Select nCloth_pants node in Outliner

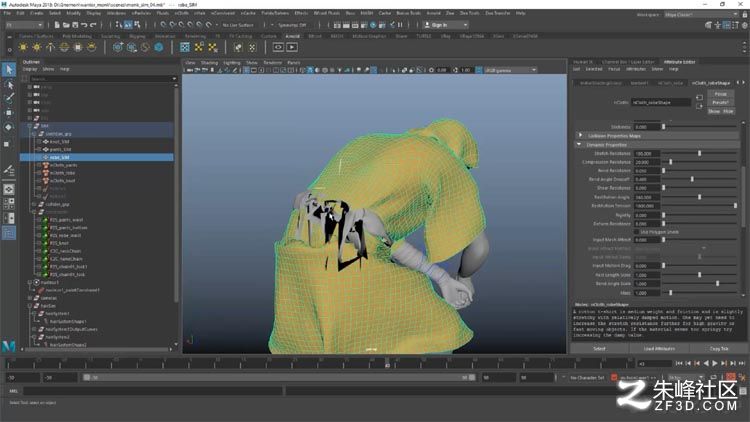(x=63, y=165)
